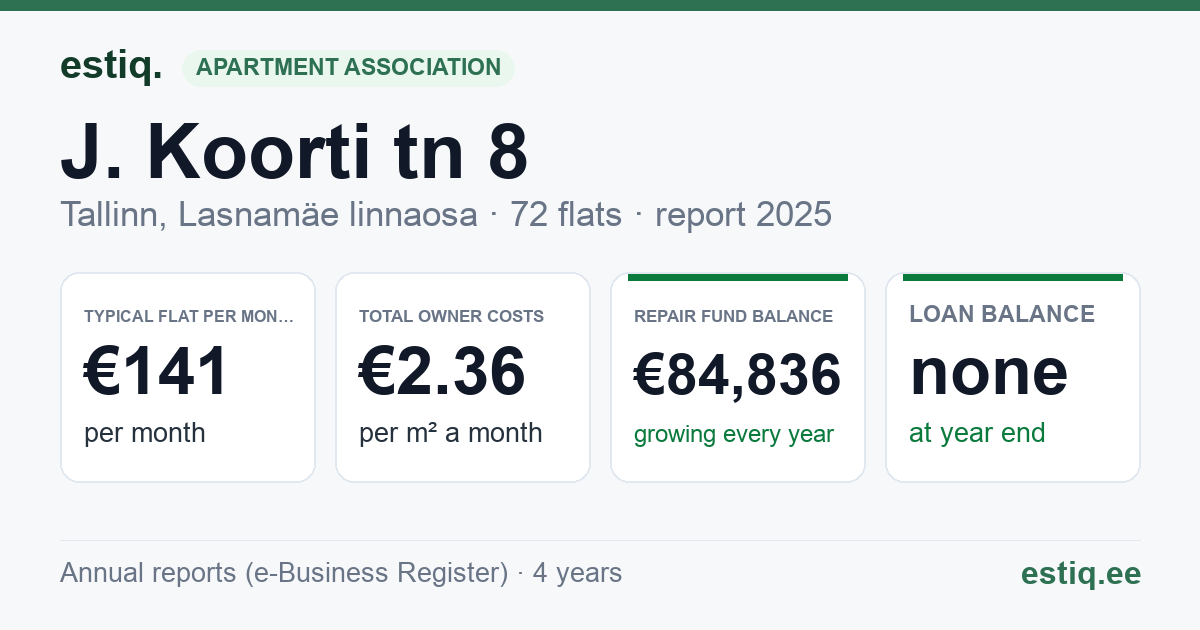Click REPAIR FUND BALANCE label
The width and height of the screenshot is (1200, 630).
pos(734,316)
